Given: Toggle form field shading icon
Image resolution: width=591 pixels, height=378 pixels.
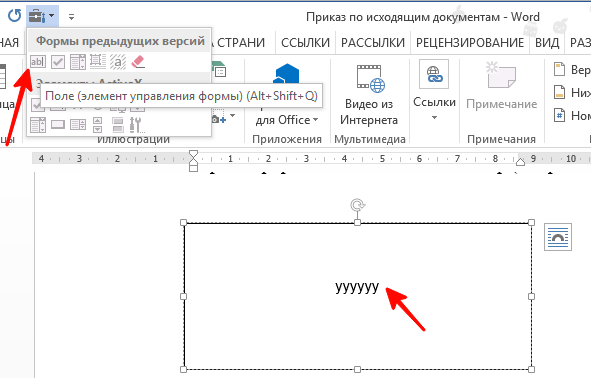Looking at the screenshot, I should pyautogui.click(x=118, y=62).
